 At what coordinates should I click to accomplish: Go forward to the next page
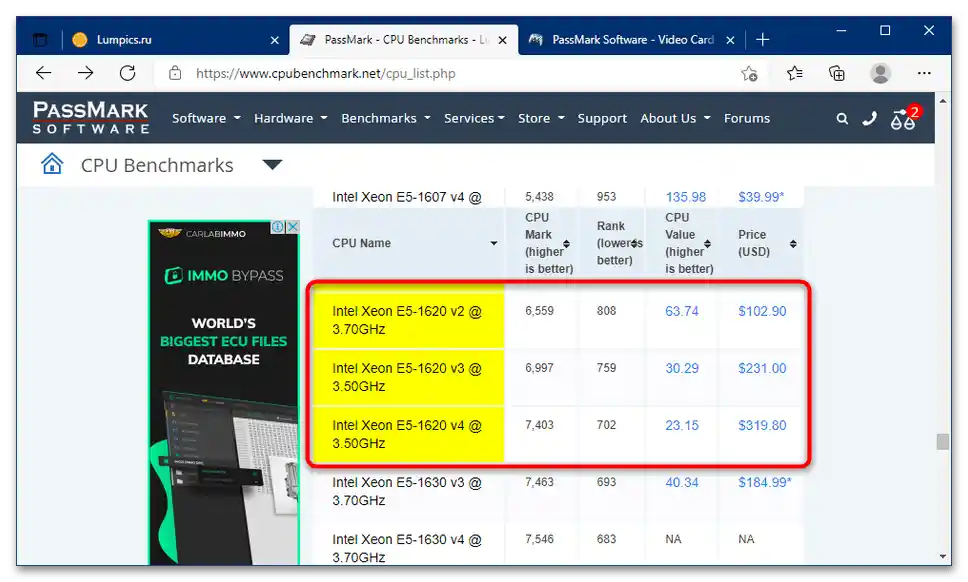click(x=85, y=73)
